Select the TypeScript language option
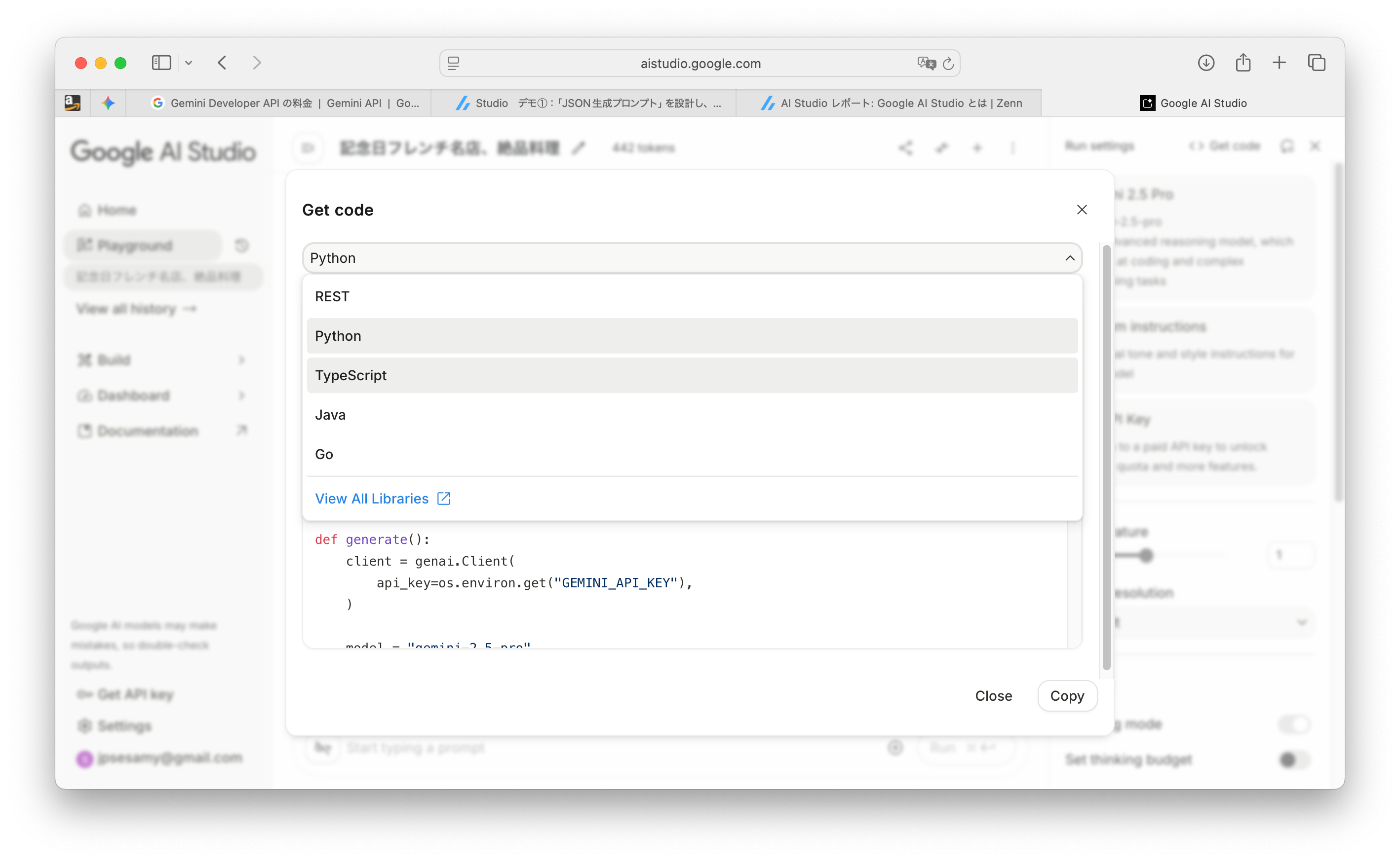1400x862 pixels. click(692, 375)
